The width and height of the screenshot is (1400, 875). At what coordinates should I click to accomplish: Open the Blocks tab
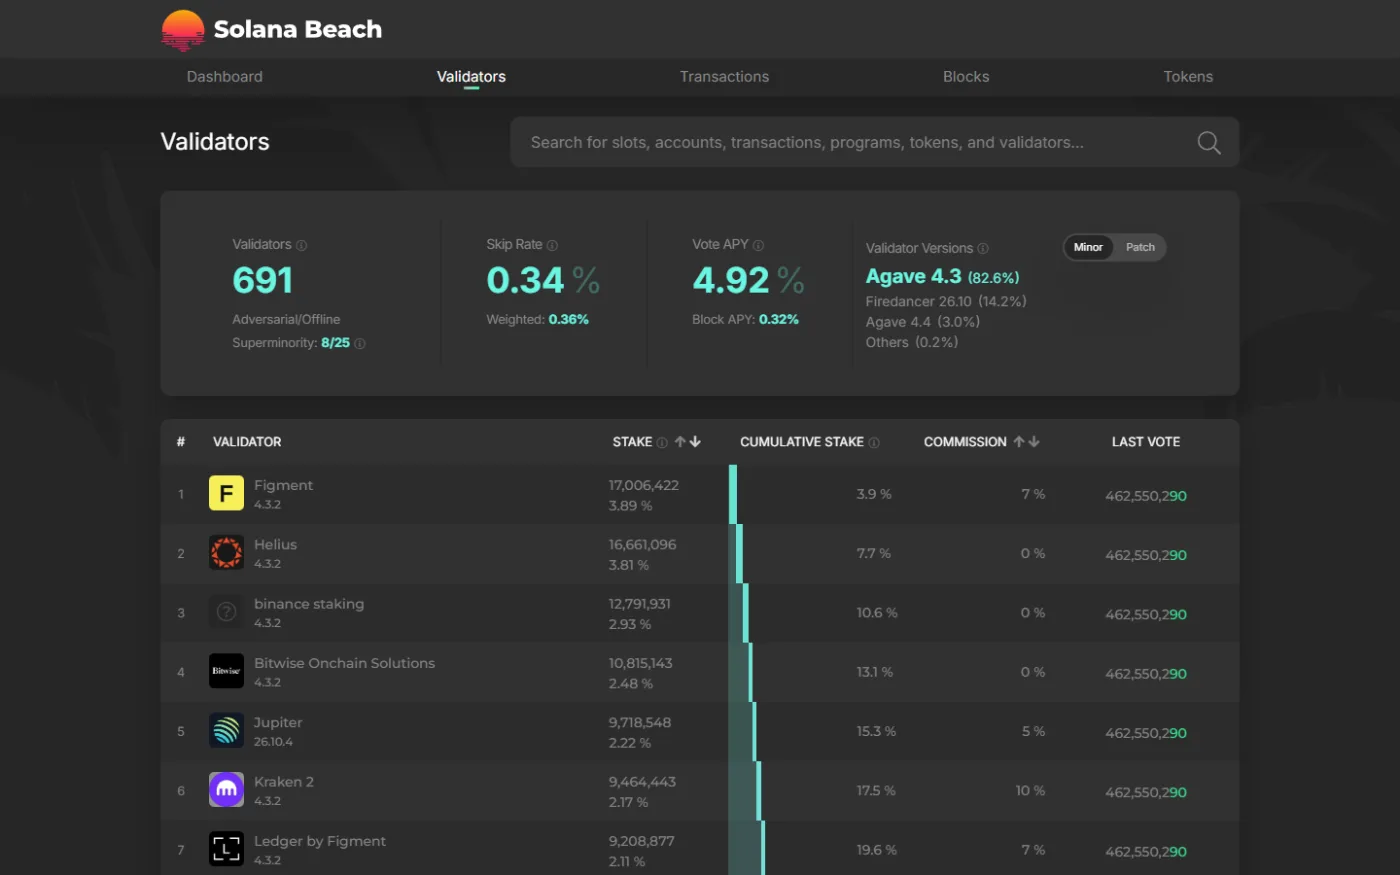click(x=966, y=77)
